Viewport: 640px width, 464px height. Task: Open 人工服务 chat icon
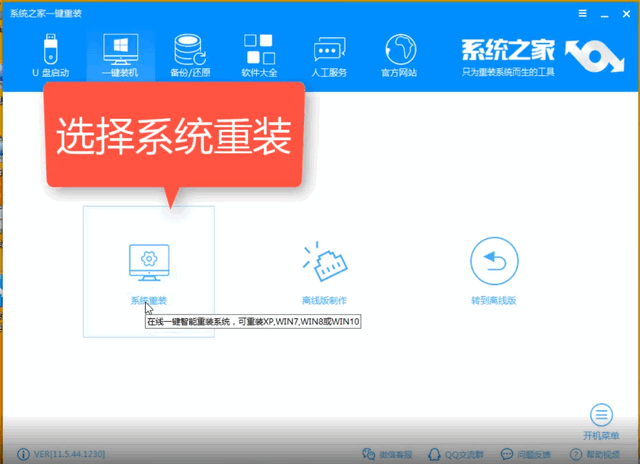pyautogui.click(x=329, y=56)
